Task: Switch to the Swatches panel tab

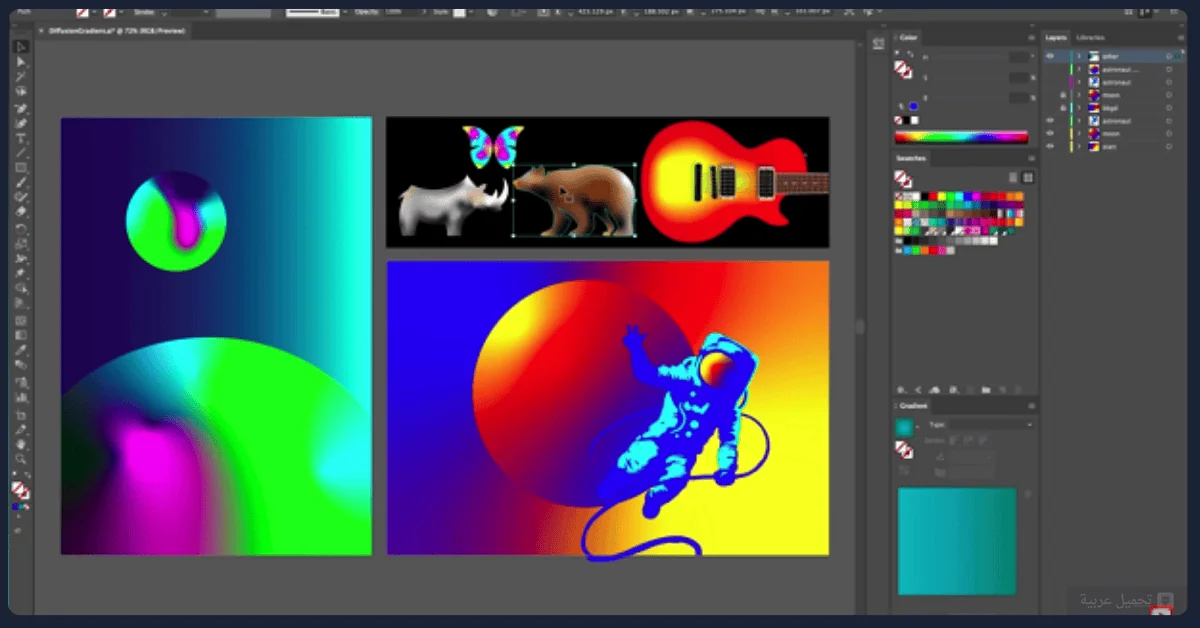Action: pos(911,158)
